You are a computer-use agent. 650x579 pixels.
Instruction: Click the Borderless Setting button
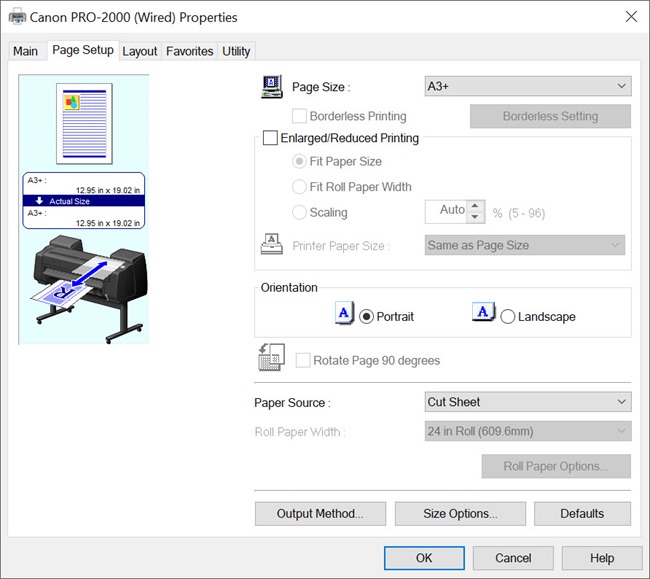coord(550,116)
